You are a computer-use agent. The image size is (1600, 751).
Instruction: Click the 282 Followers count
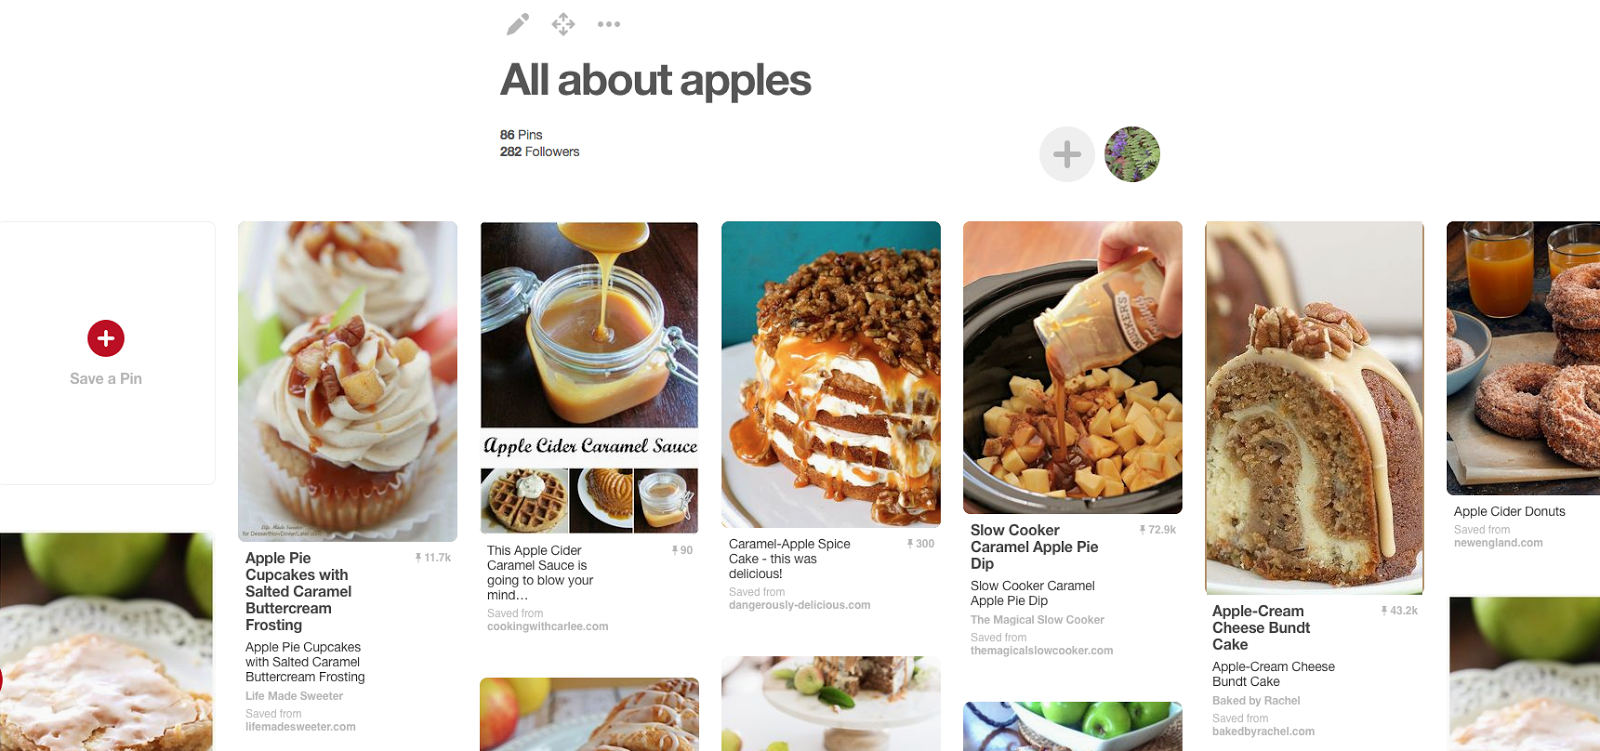click(539, 152)
